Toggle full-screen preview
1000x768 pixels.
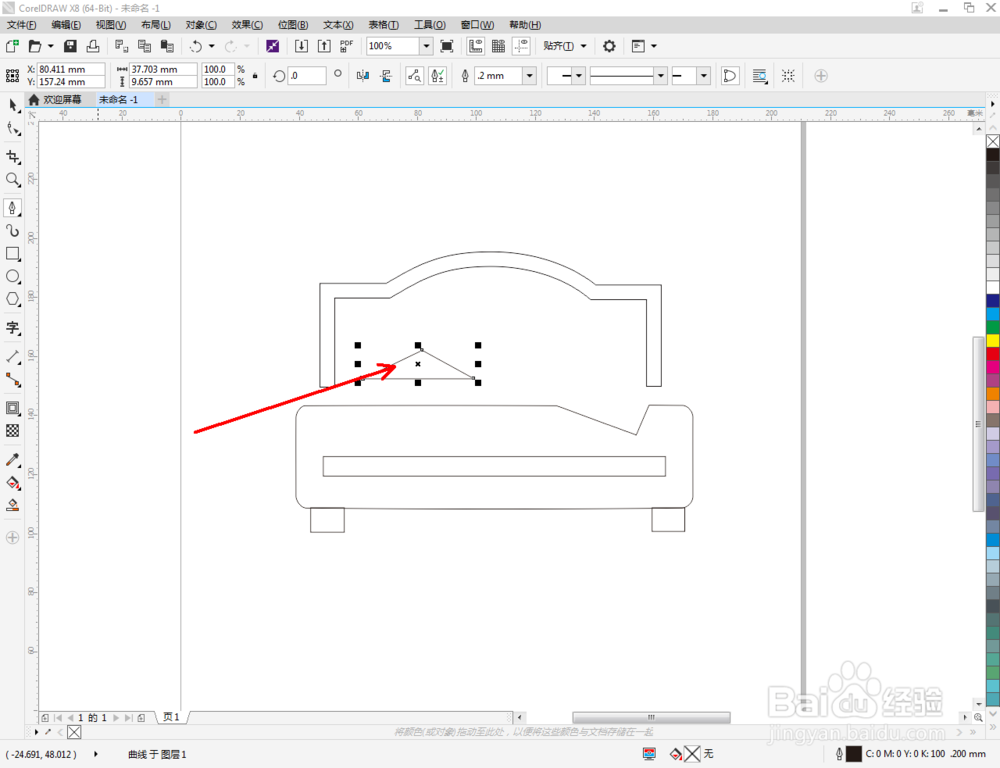pos(447,46)
